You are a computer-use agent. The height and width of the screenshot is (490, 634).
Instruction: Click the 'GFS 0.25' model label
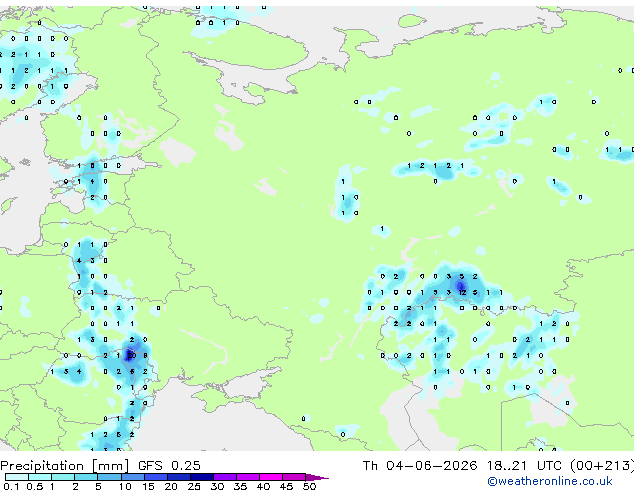(169, 466)
